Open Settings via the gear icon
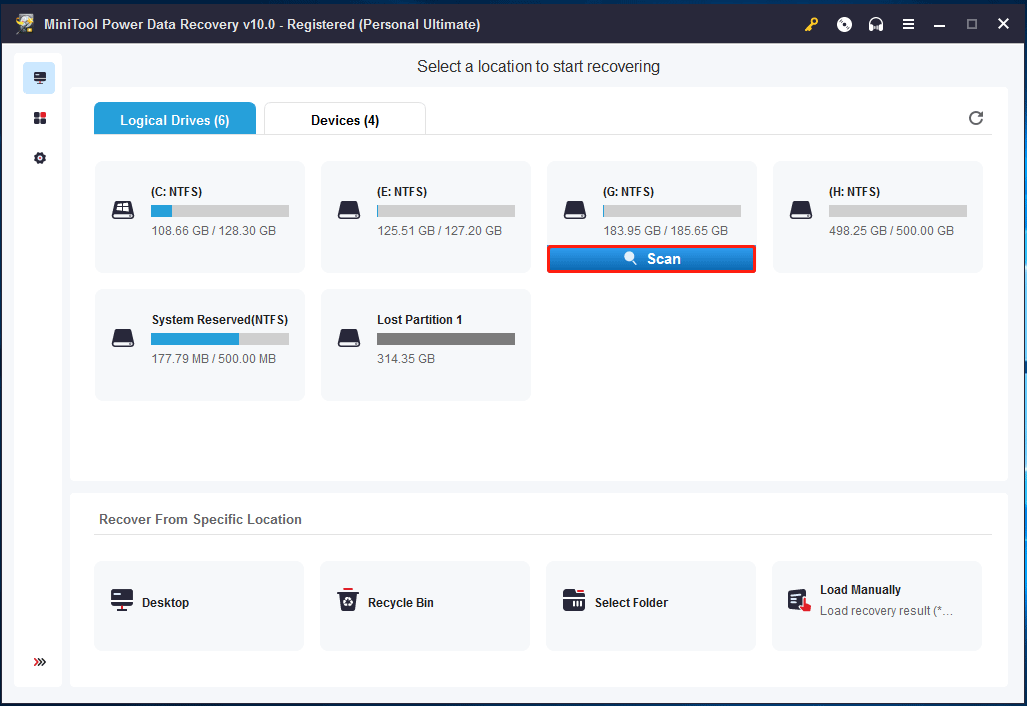 point(38,157)
